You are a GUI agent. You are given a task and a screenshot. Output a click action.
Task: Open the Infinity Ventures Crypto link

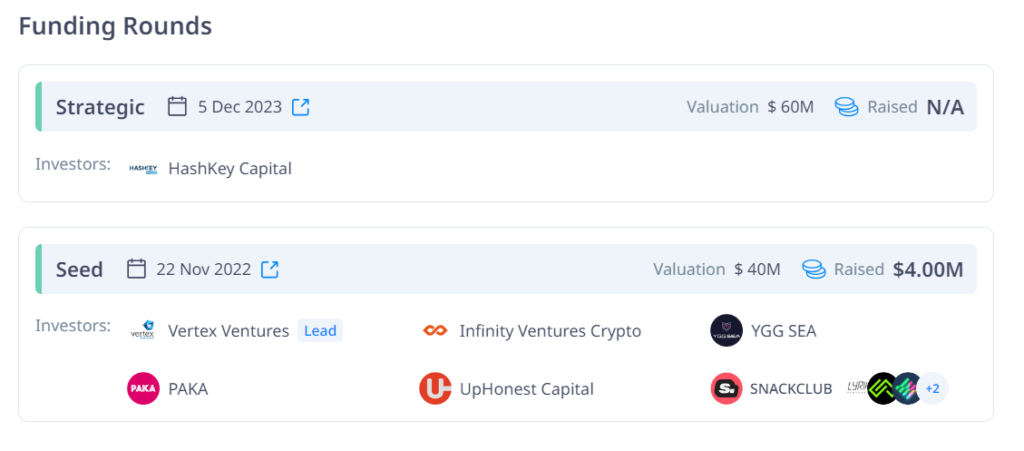point(550,331)
